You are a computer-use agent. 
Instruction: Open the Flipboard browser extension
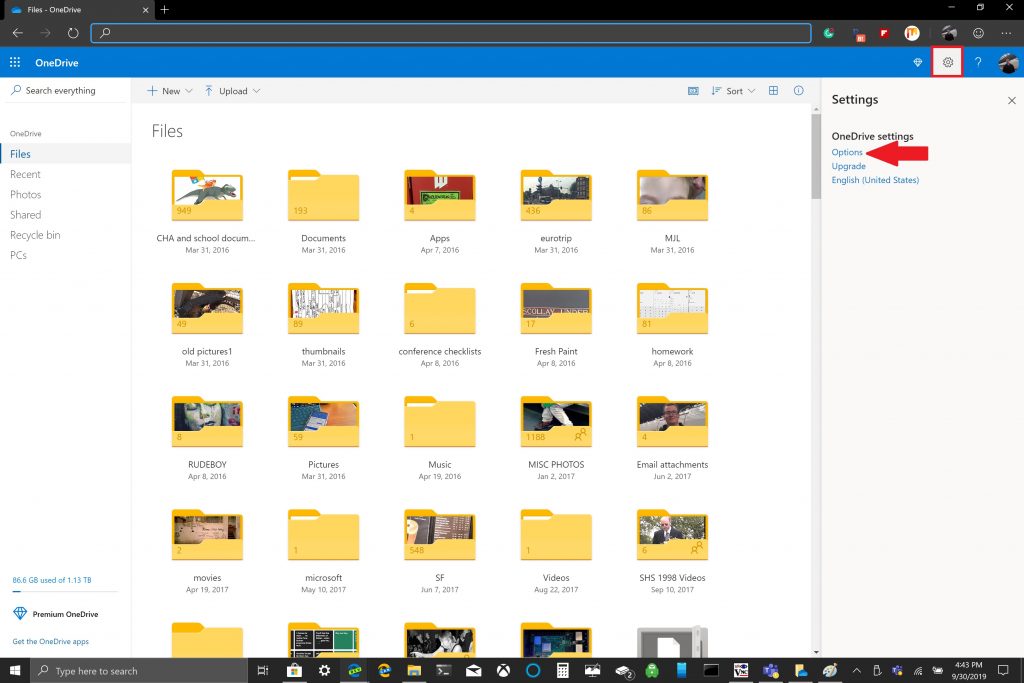tap(884, 33)
